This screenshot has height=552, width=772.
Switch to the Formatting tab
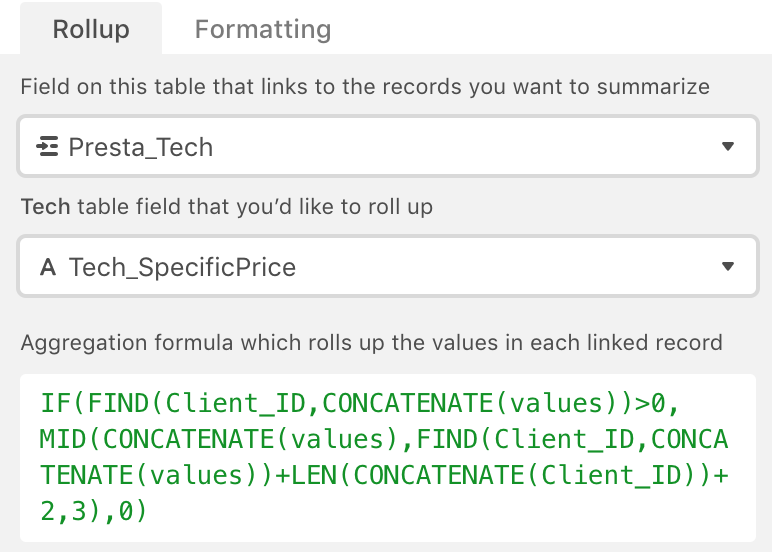pos(263,29)
